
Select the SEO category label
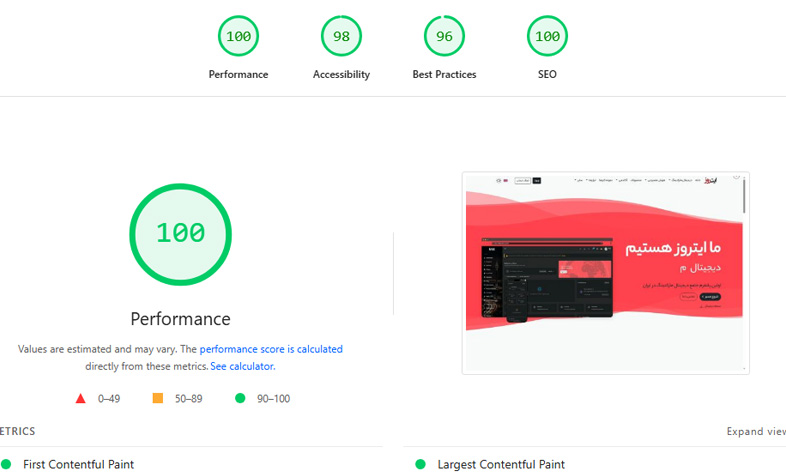point(547,74)
